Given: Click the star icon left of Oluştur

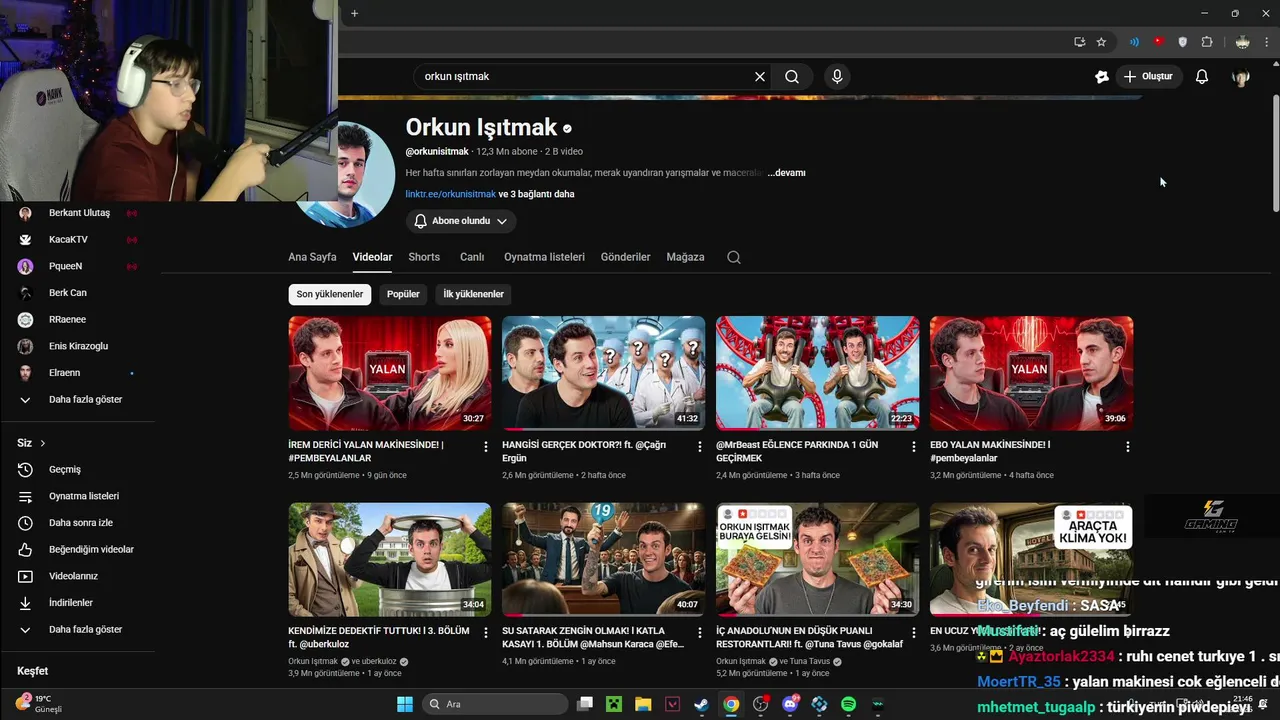Looking at the screenshot, I should 1102,76.
